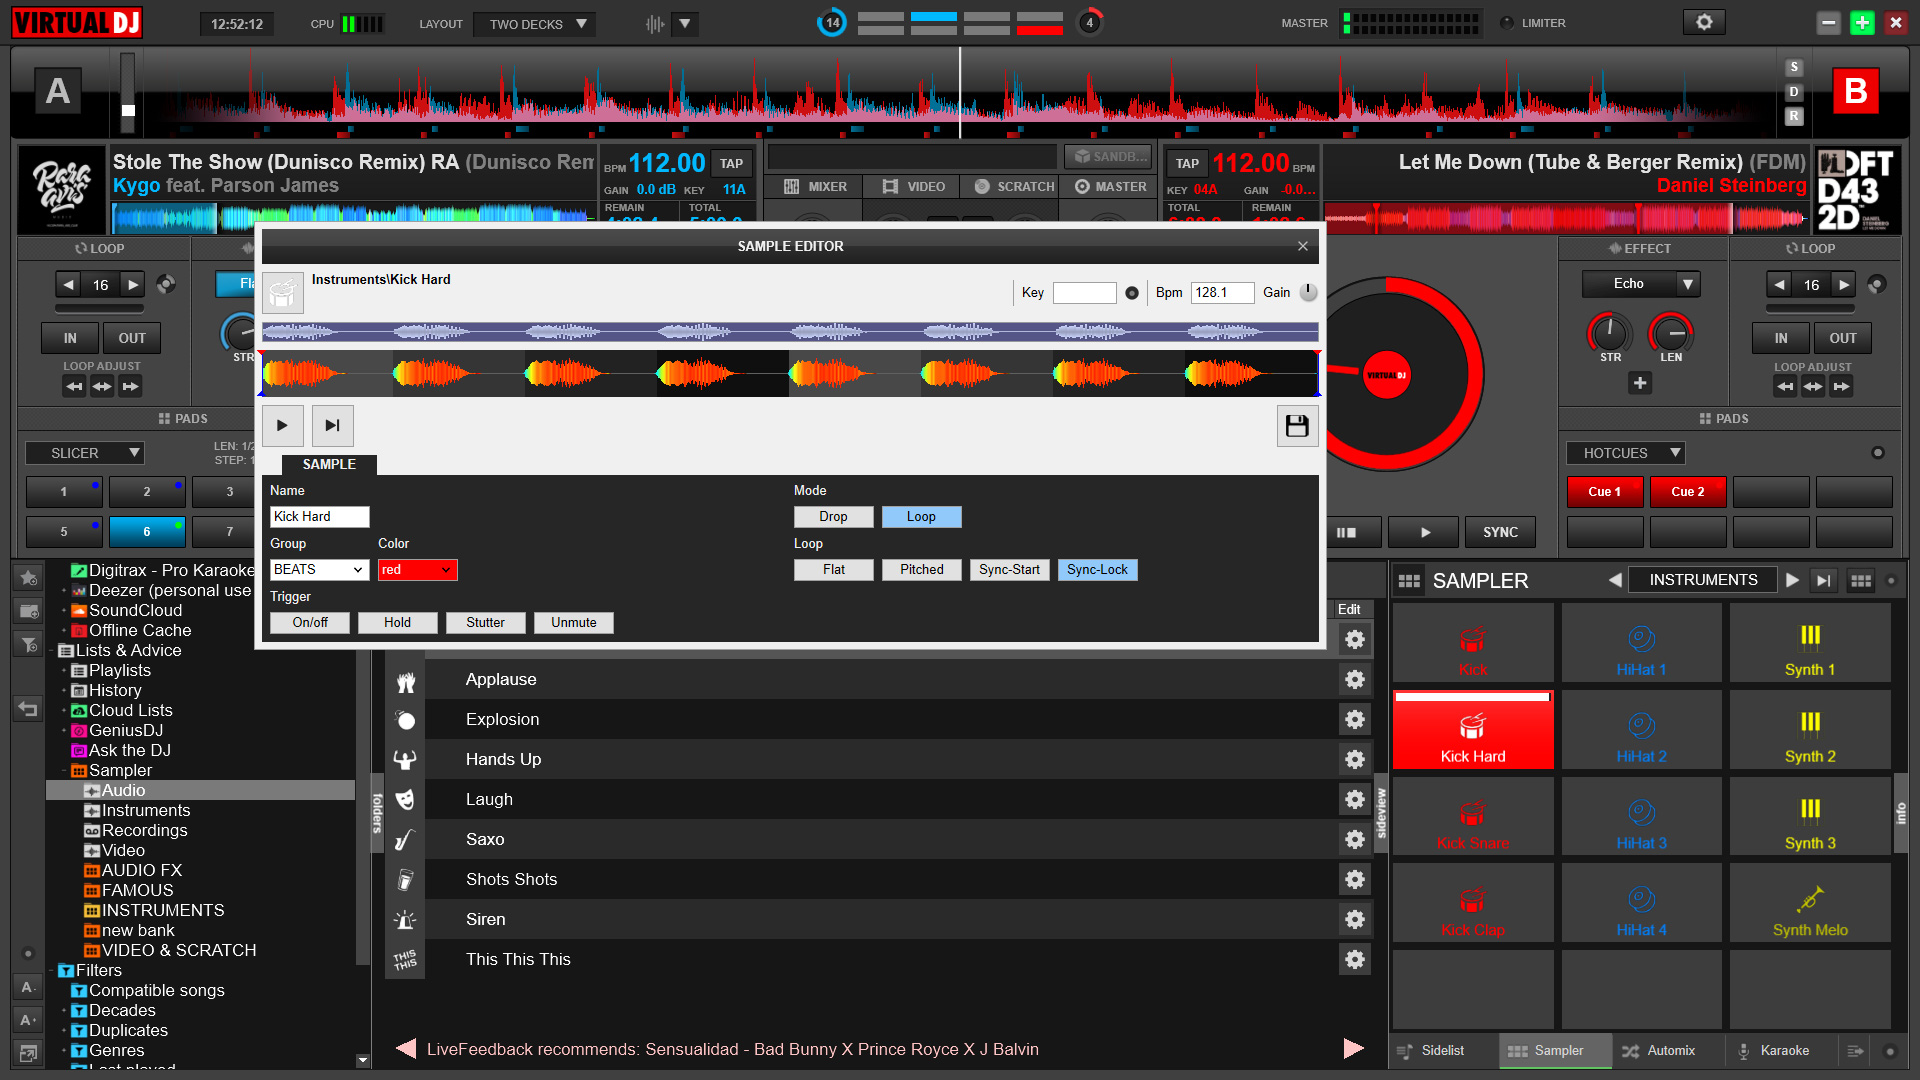1920x1080 pixels.
Task: Set trigger to Stutter
Action: coord(485,623)
